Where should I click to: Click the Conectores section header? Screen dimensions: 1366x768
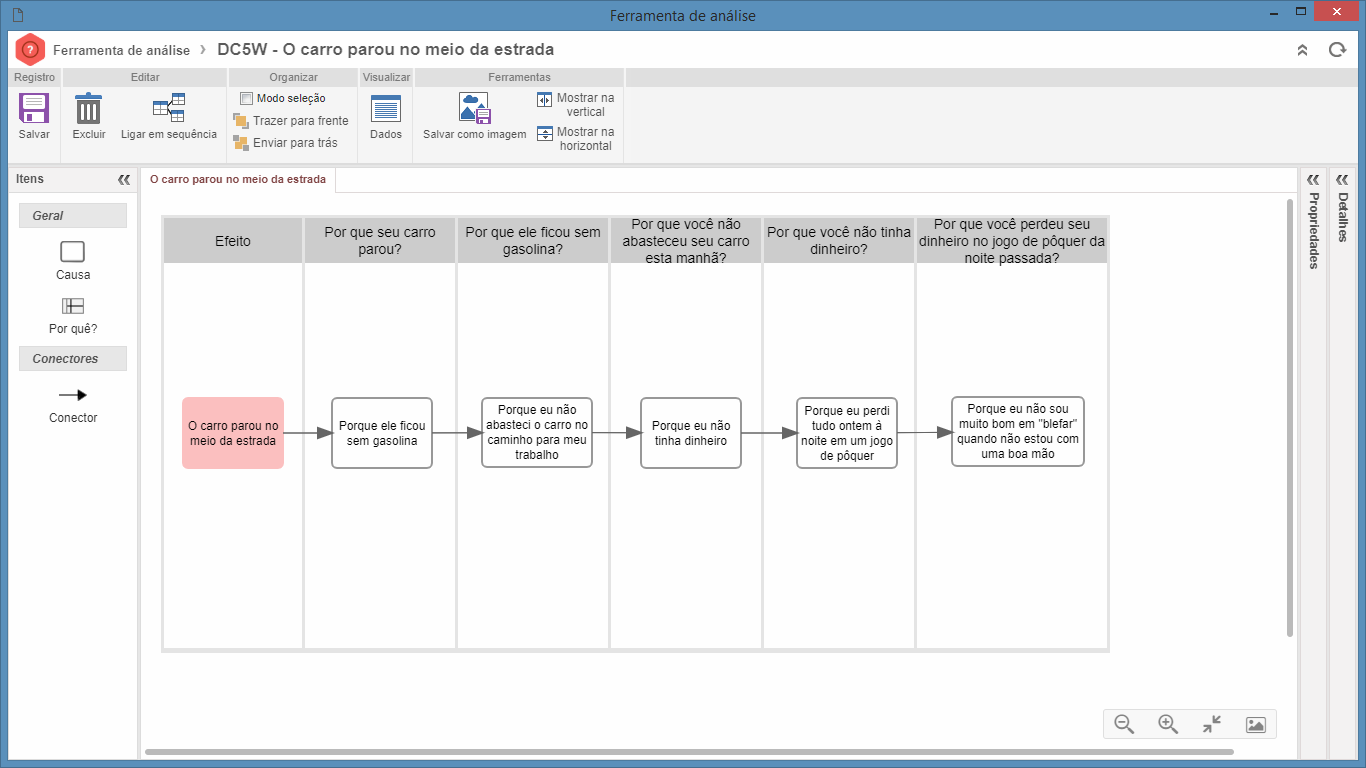[73, 359]
